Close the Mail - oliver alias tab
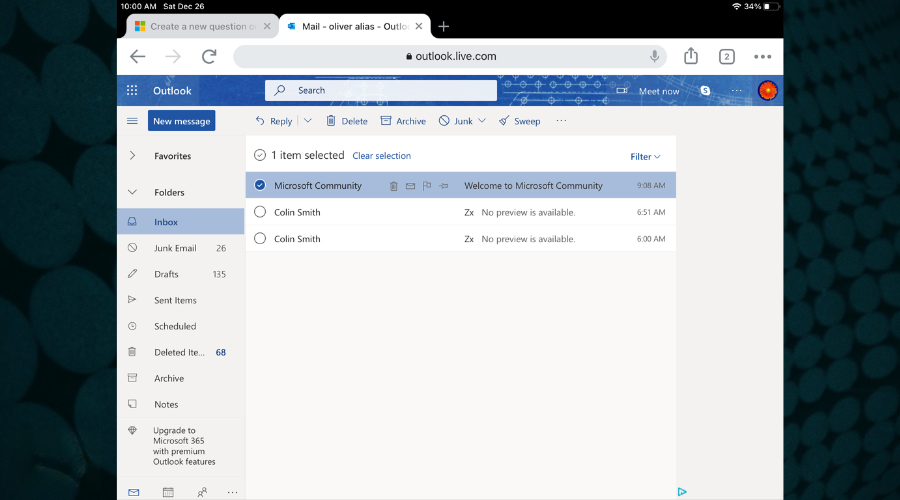 pyautogui.click(x=419, y=26)
